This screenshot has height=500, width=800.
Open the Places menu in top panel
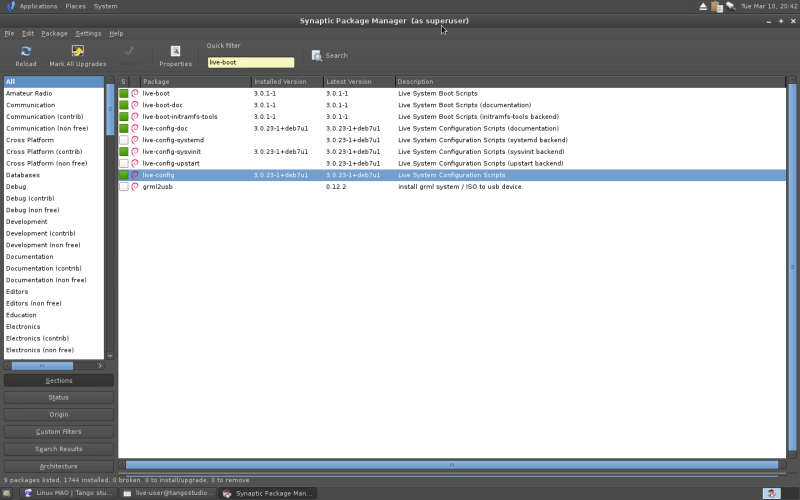coord(76,6)
